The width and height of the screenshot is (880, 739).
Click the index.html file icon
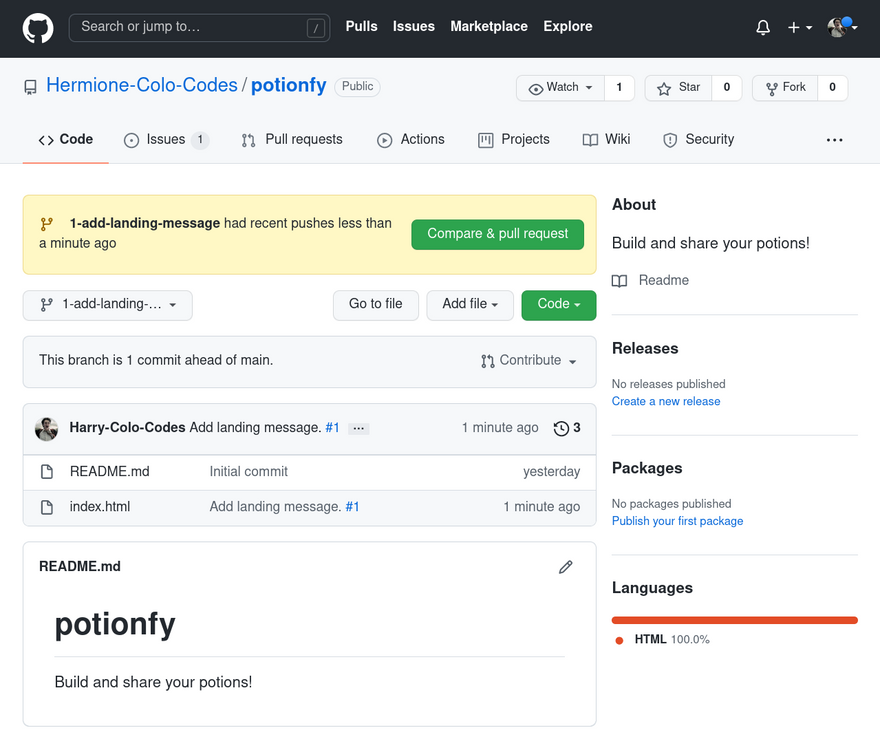click(46, 507)
